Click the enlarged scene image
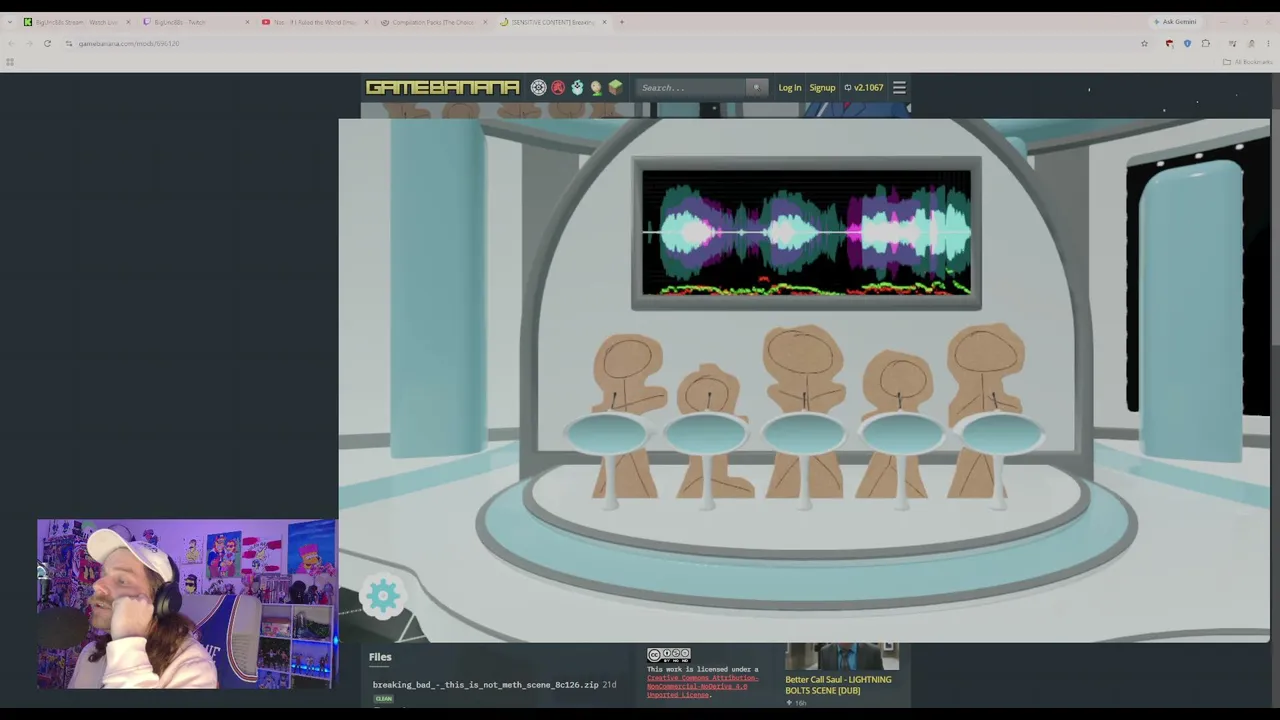1280x720 pixels. point(804,380)
